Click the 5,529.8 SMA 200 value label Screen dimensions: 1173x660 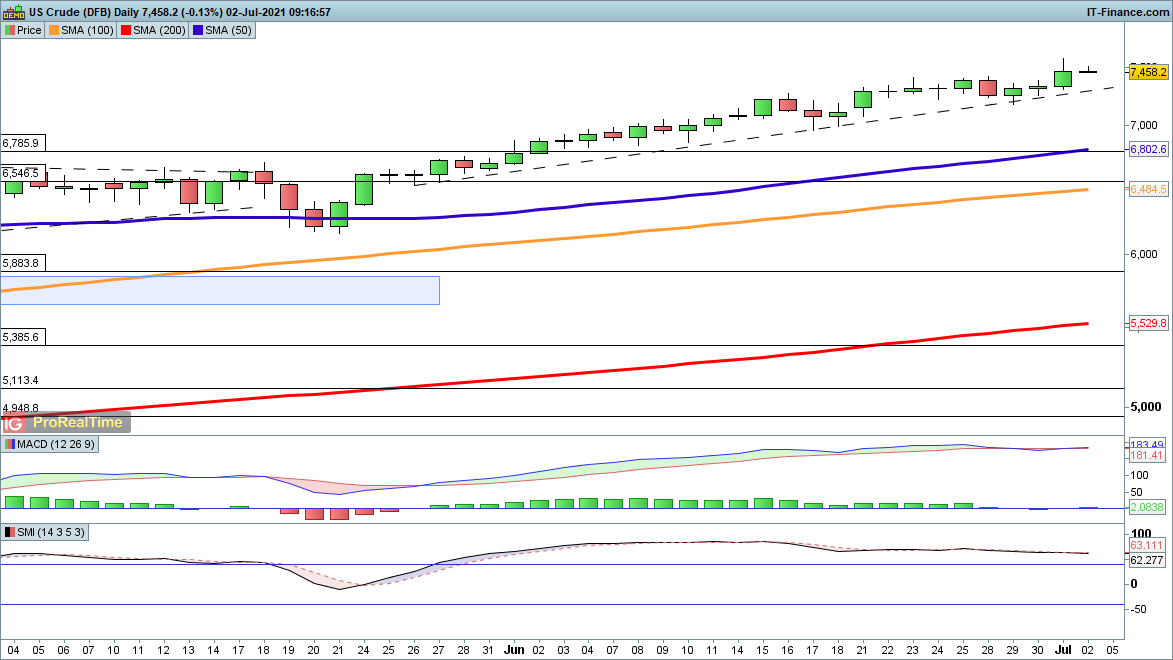coord(1148,324)
